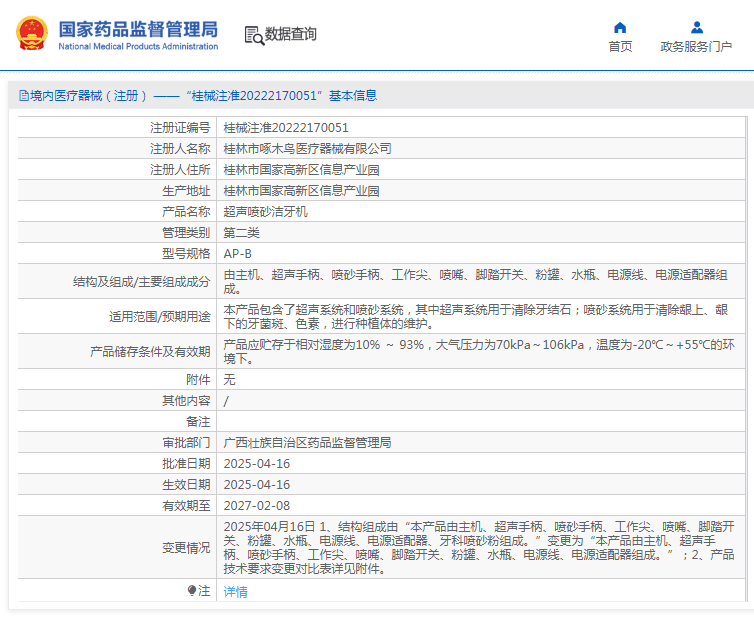Click the validity date 2027-02-08
Screen dimensions: 754x619
click(256, 505)
